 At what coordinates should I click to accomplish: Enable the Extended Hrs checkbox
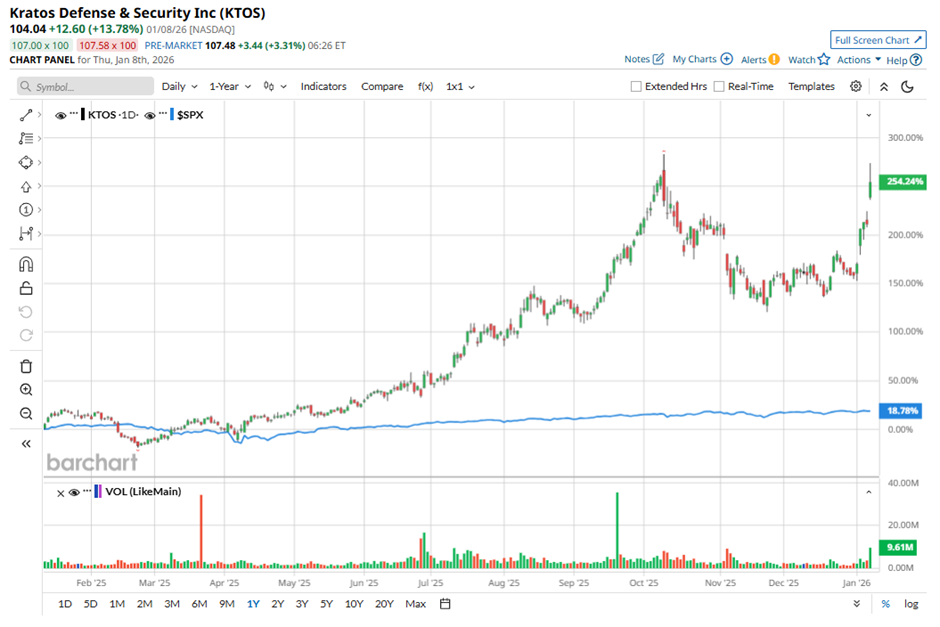point(636,87)
